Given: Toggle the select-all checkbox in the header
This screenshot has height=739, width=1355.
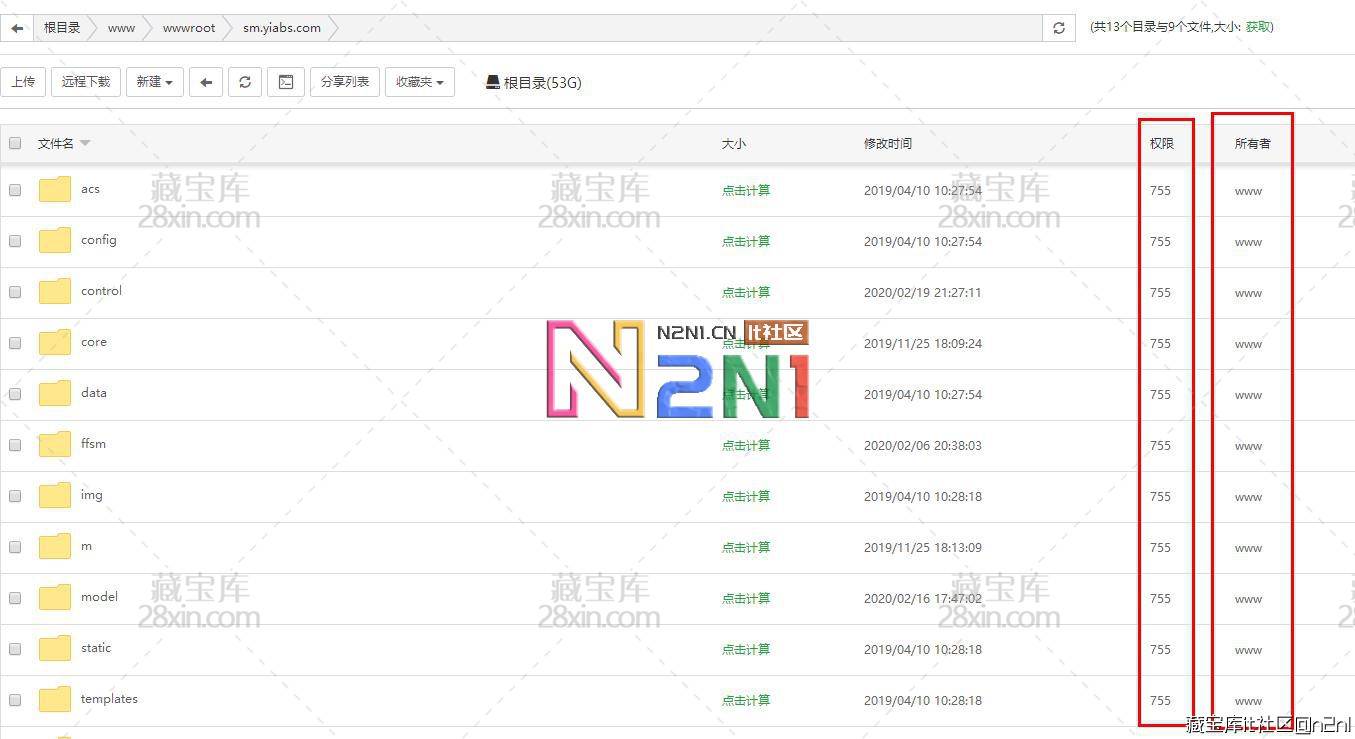Looking at the screenshot, I should tap(15, 143).
